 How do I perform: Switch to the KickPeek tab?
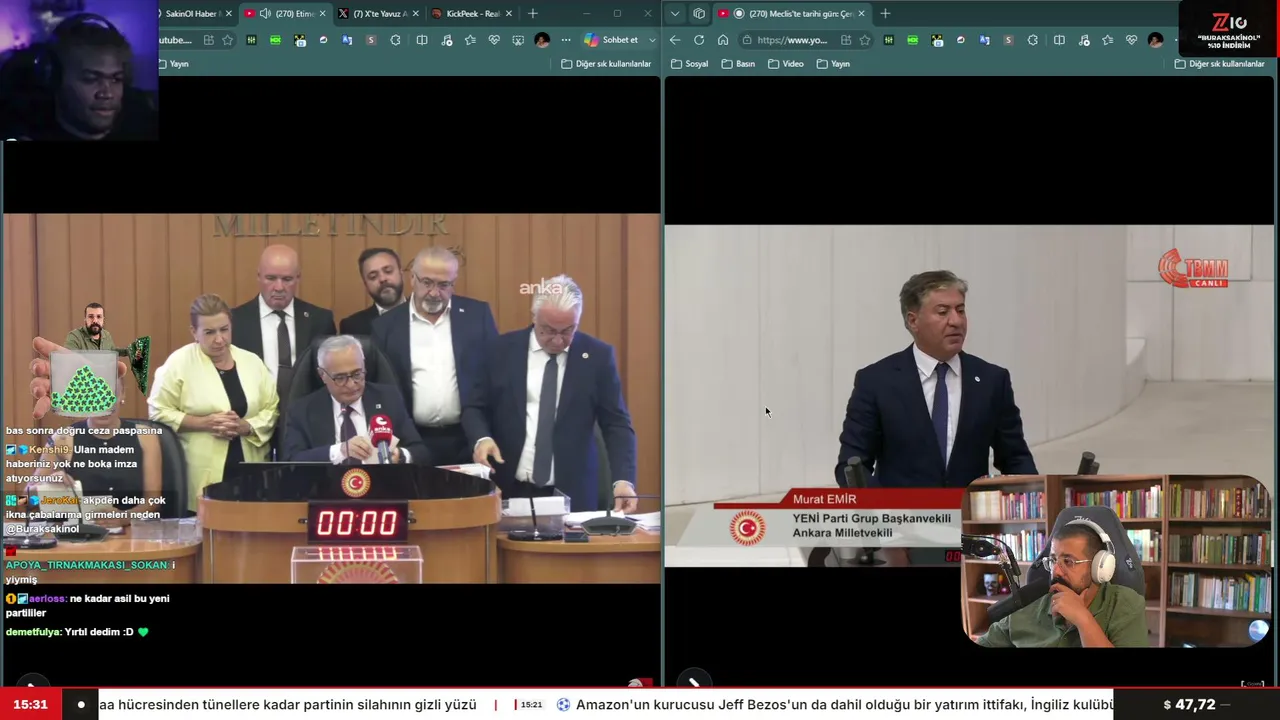click(472, 14)
